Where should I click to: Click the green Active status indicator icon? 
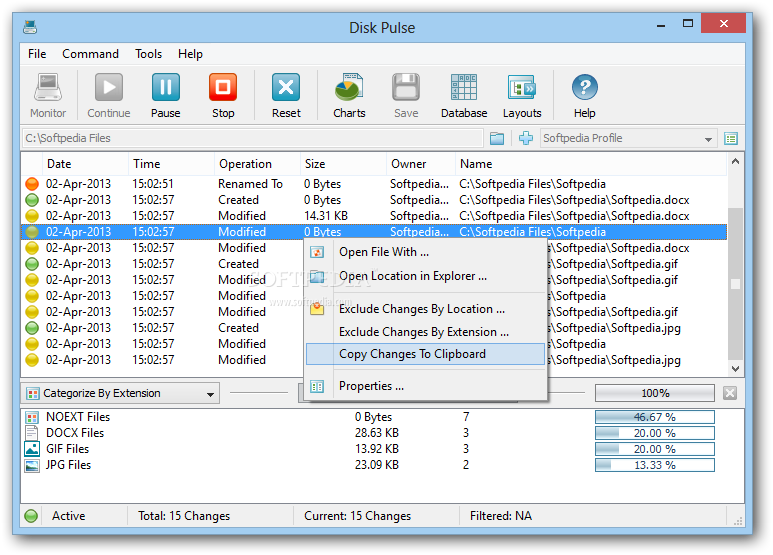(x=31, y=516)
